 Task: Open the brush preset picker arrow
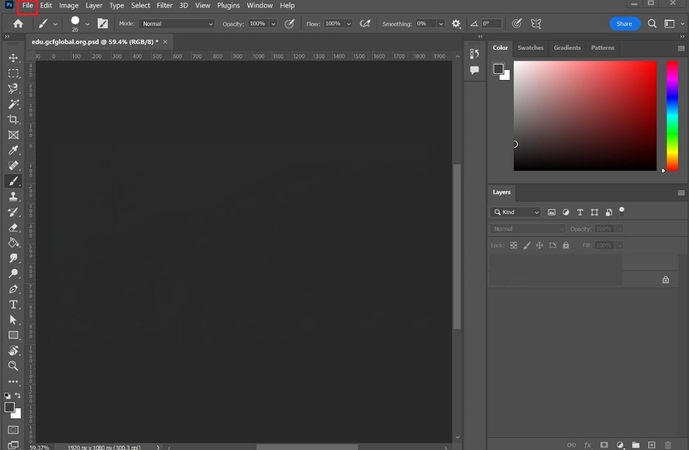click(x=86, y=23)
